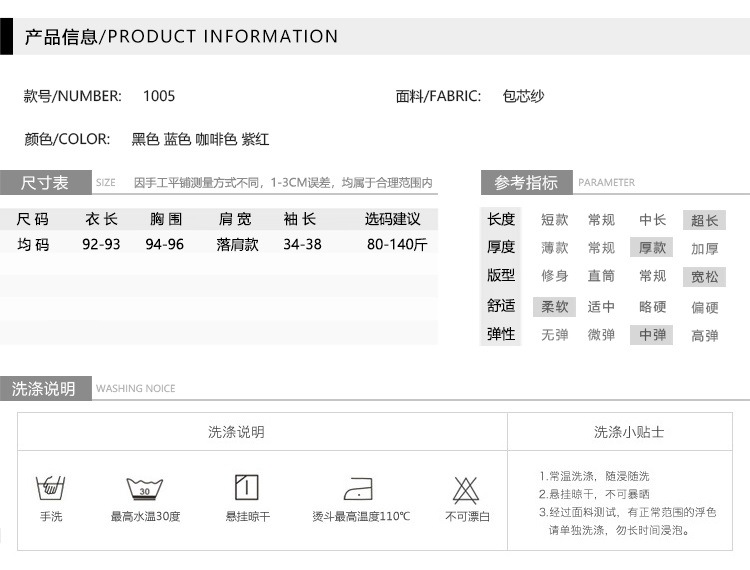Screen dimensions: 750x570
Task: Click the 弹性 parameter row label
Action: [501, 334]
